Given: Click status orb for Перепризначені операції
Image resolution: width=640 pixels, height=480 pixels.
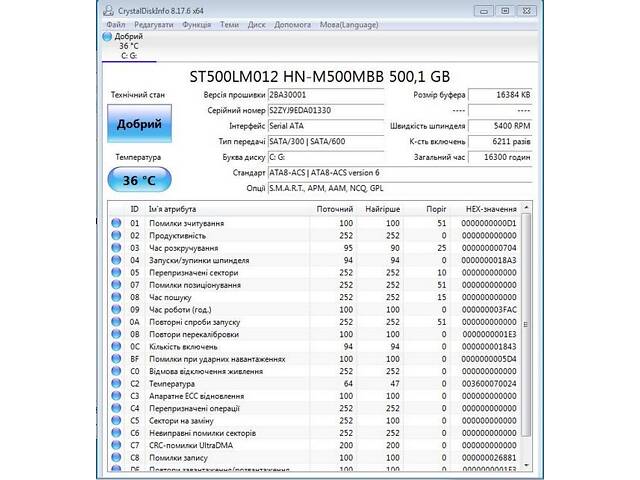Looking at the screenshot, I should click(116, 408).
